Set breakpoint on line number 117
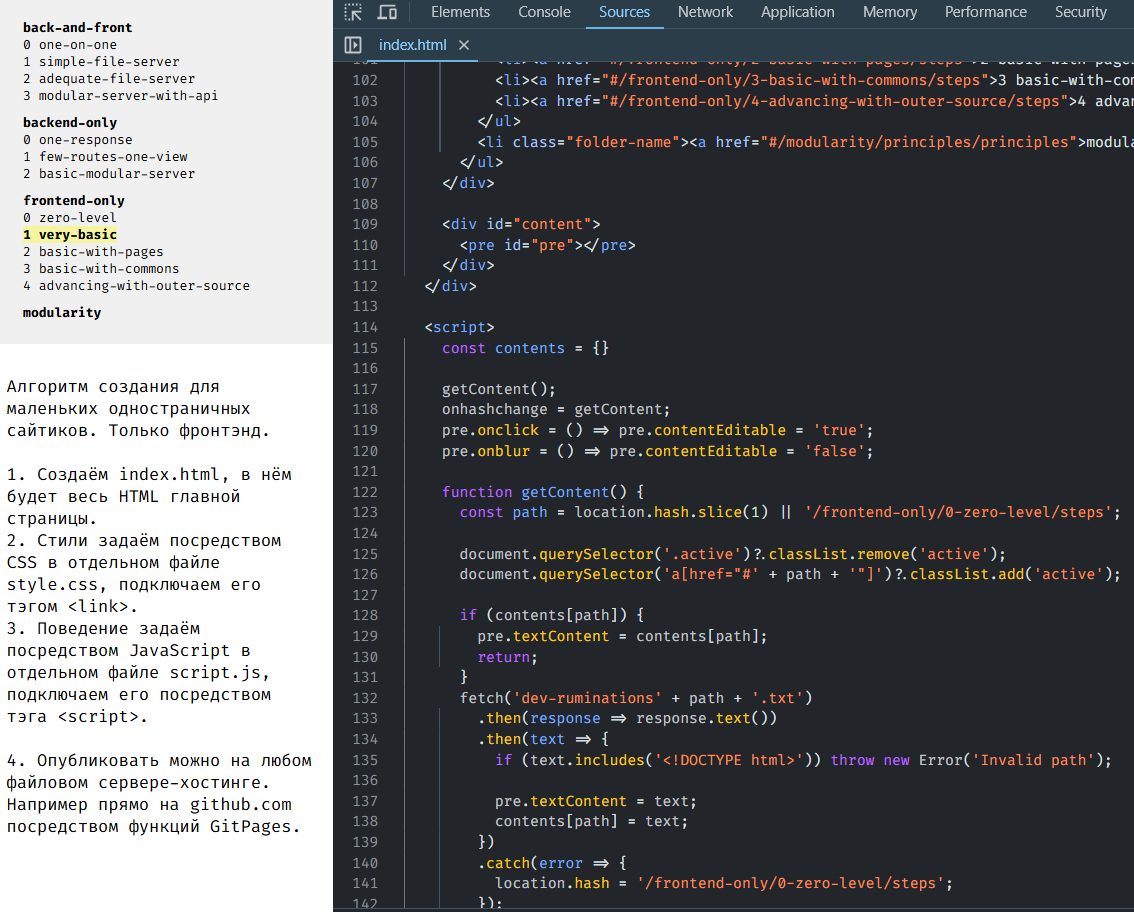This screenshot has height=912, width=1134. (x=365, y=389)
